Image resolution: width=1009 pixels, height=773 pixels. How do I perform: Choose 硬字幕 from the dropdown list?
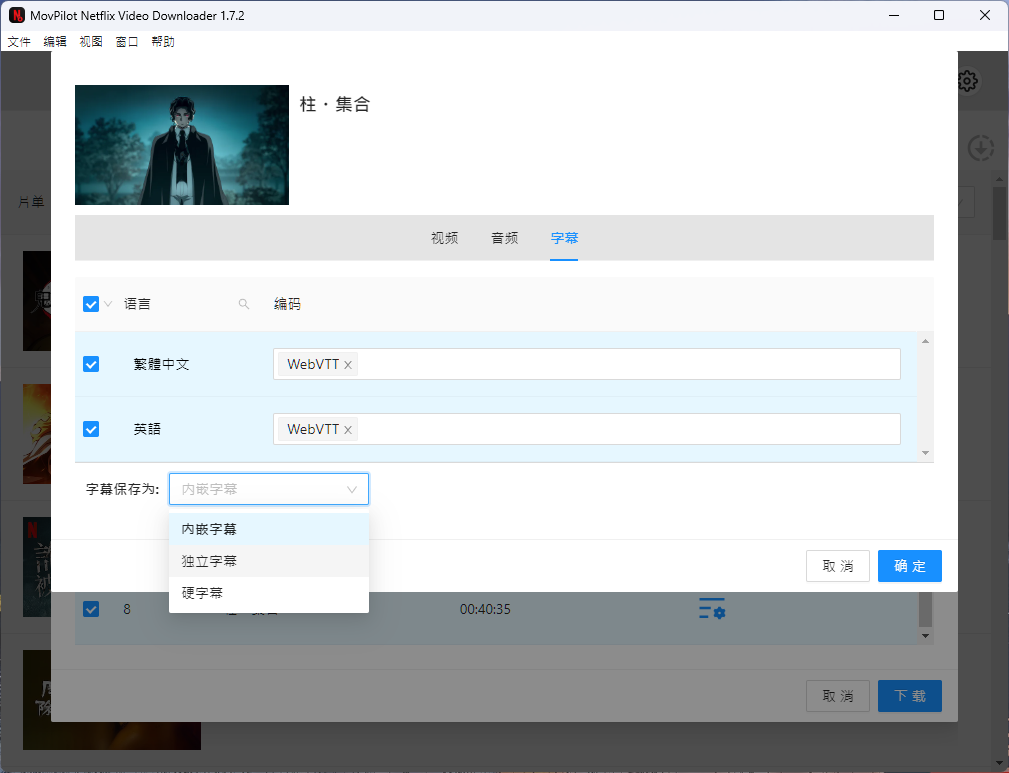click(202, 593)
